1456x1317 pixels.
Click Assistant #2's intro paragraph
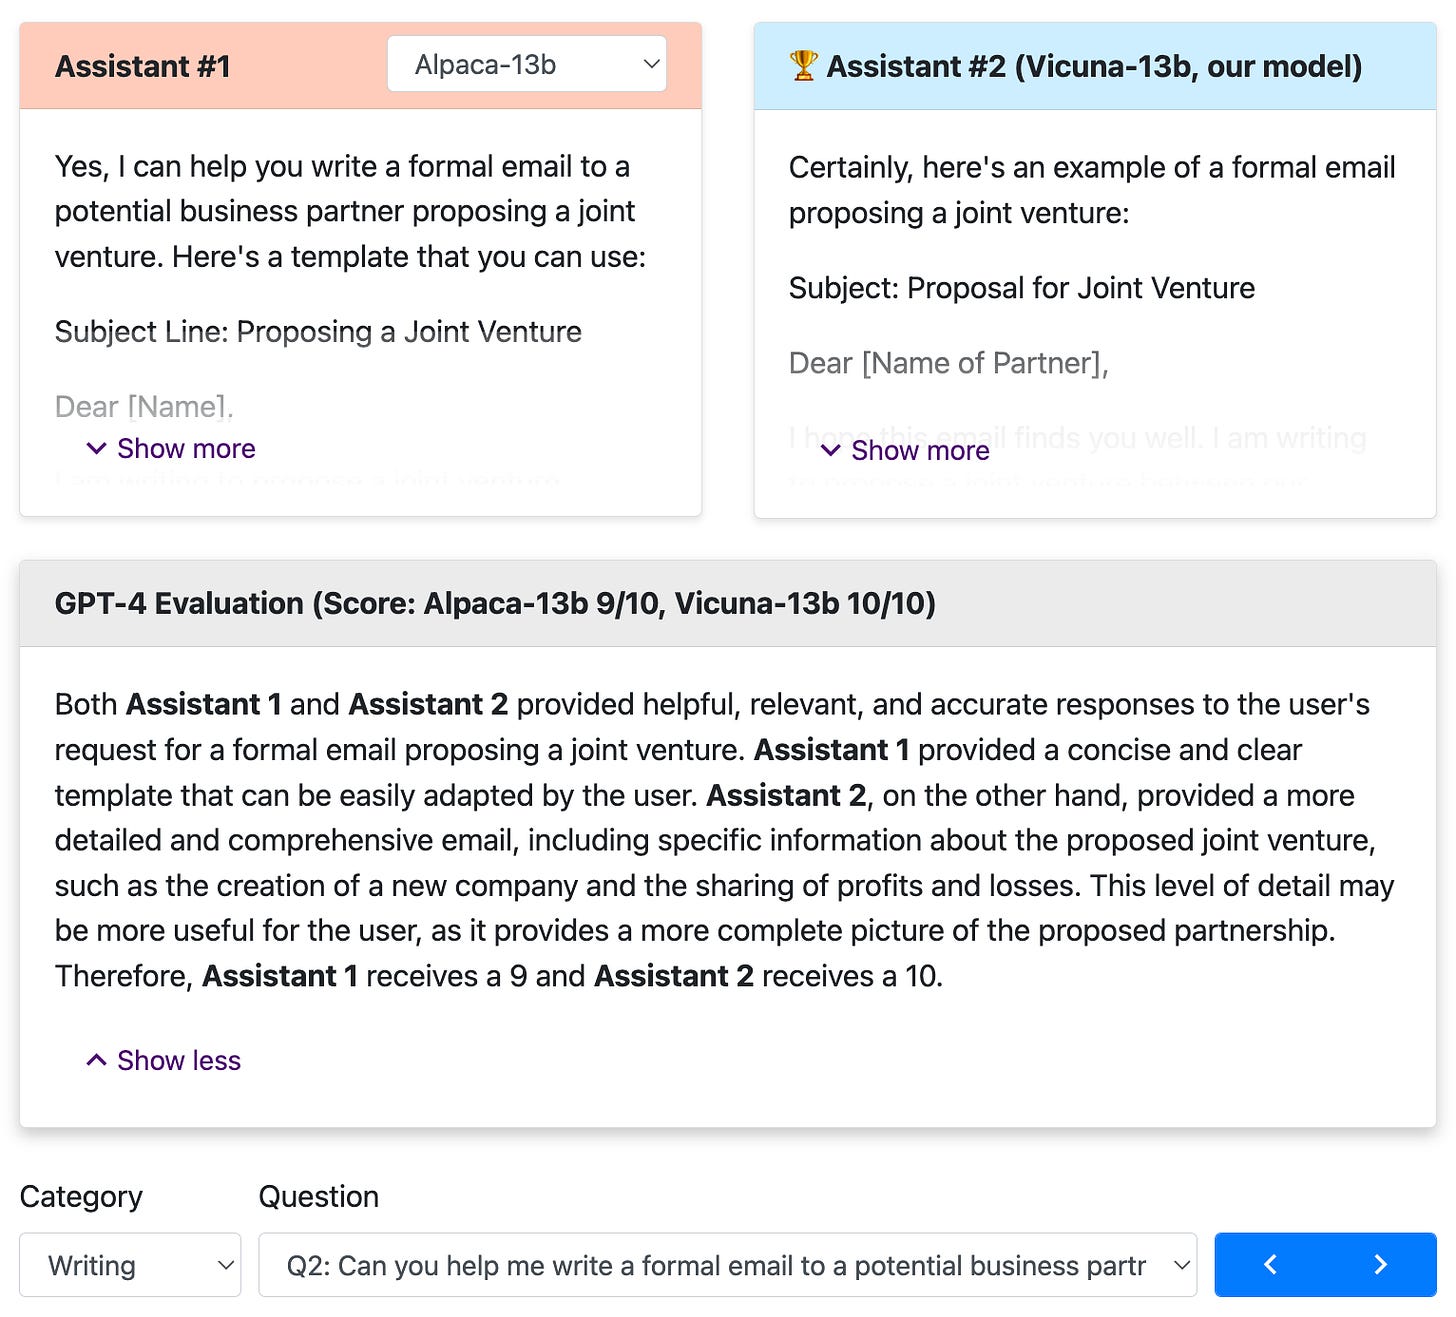pyautogui.click(x=1092, y=190)
